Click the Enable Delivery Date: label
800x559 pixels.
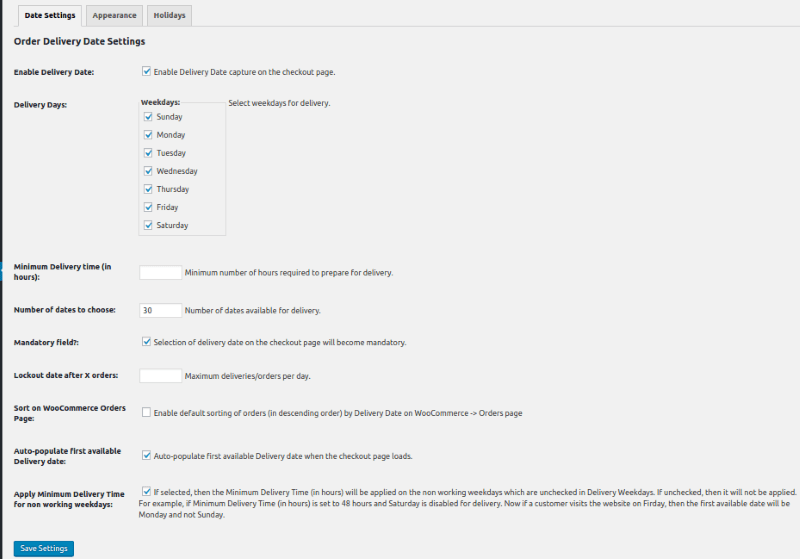(54, 72)
